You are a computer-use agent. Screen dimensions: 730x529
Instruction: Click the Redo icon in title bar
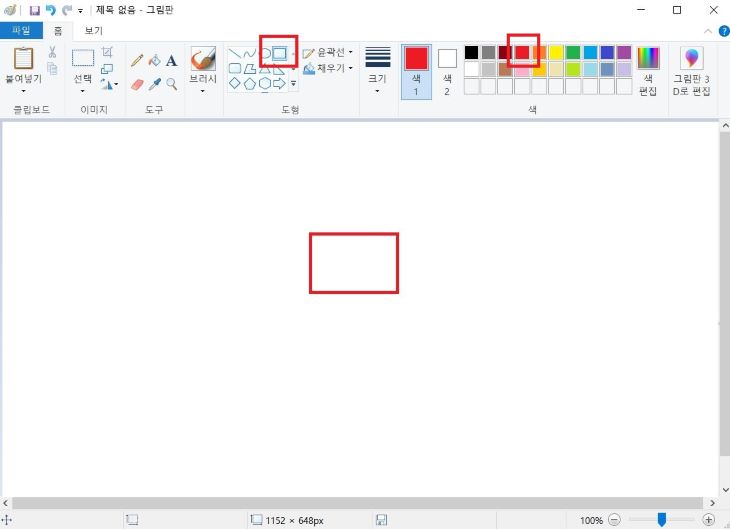[67, 10]
